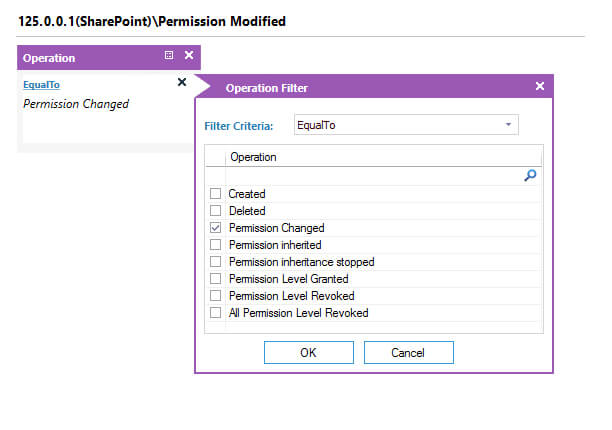The image size is (612, 430).
Task: Click the Permission inheritance stopped row text
Action: (x=301, y=262)
